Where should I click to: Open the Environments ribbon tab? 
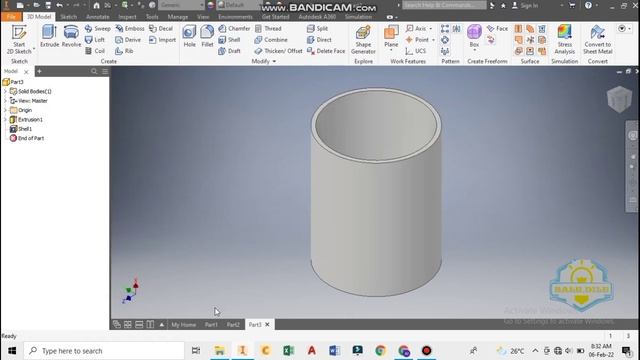[x=236, y=17]
